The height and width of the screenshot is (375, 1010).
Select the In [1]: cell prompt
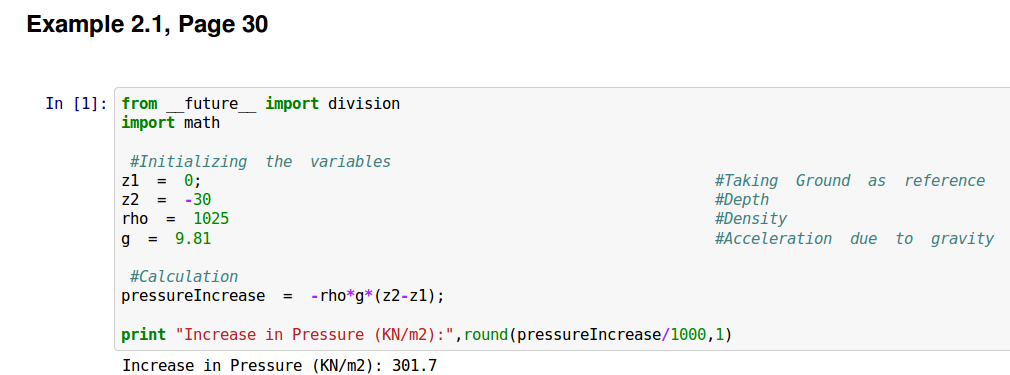click(x=77, y=103)
